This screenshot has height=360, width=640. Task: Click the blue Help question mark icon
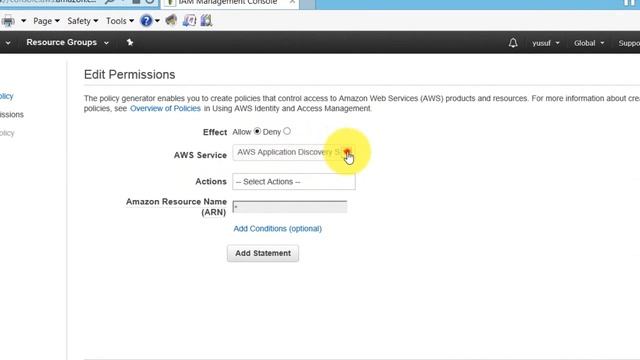pyautogui.click(x=146, y=21)
